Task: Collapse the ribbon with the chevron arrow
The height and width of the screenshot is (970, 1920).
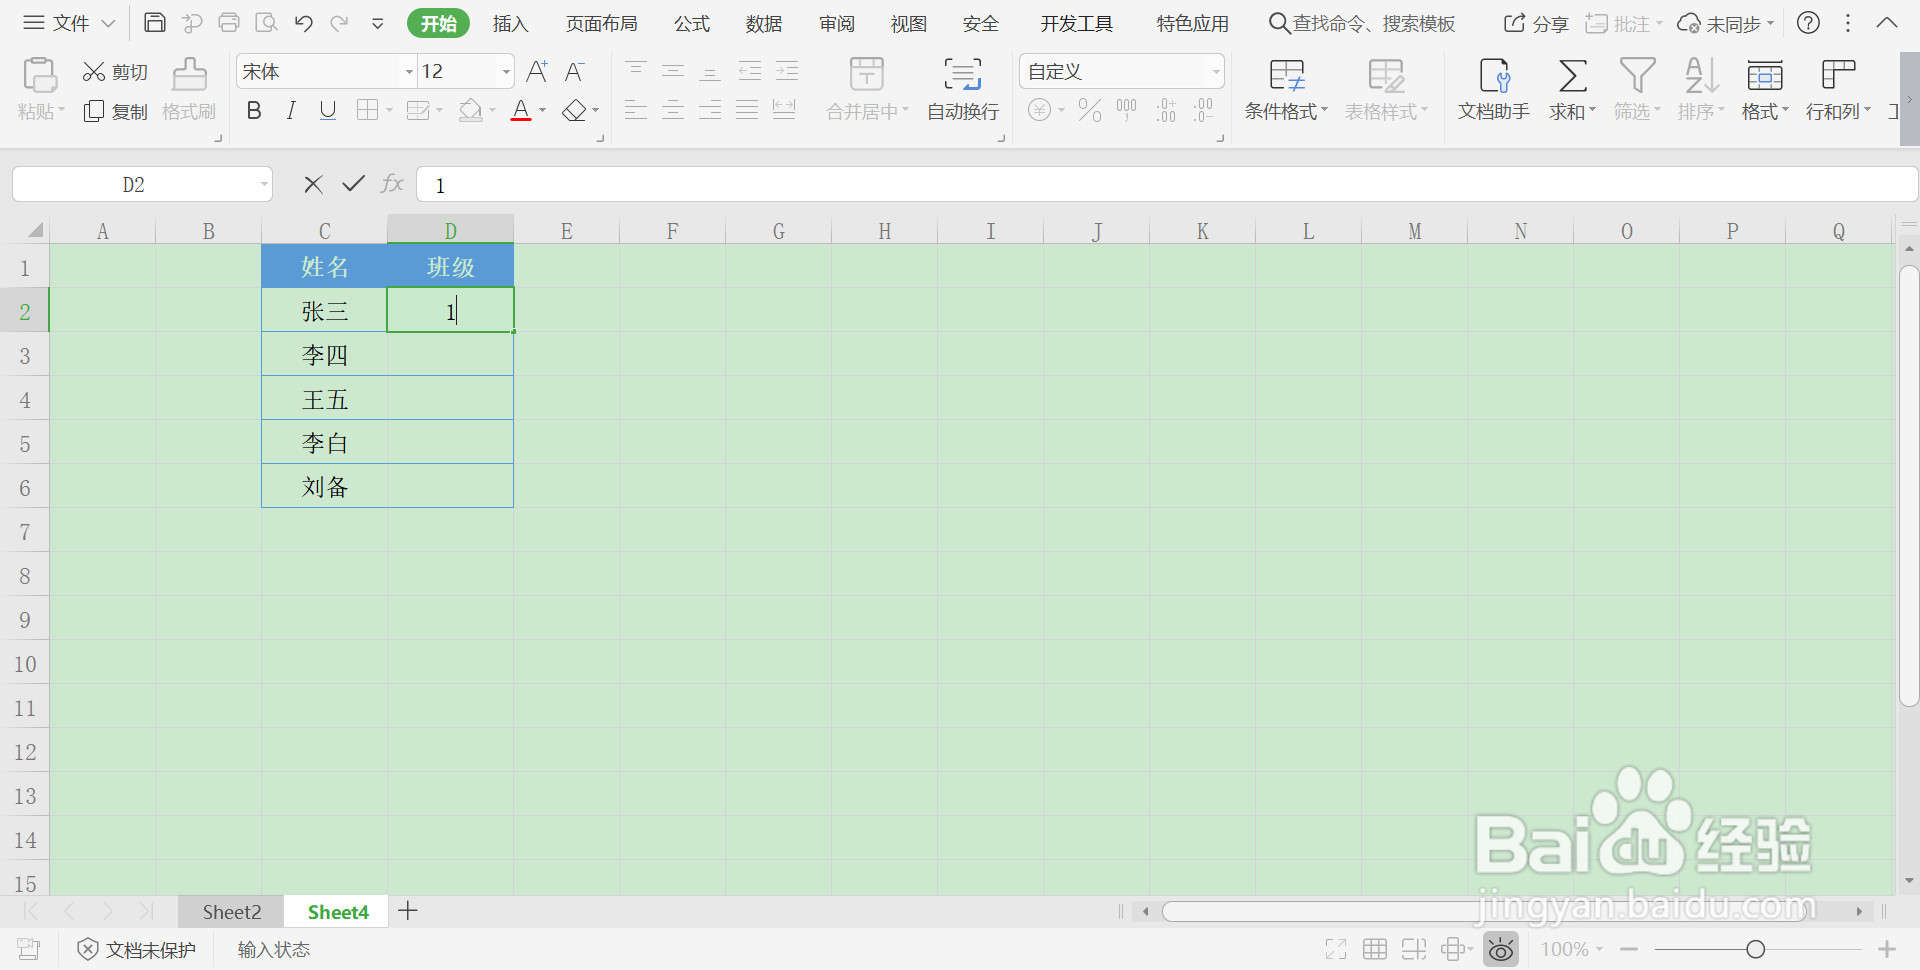Action: [x=1887, y=22]
